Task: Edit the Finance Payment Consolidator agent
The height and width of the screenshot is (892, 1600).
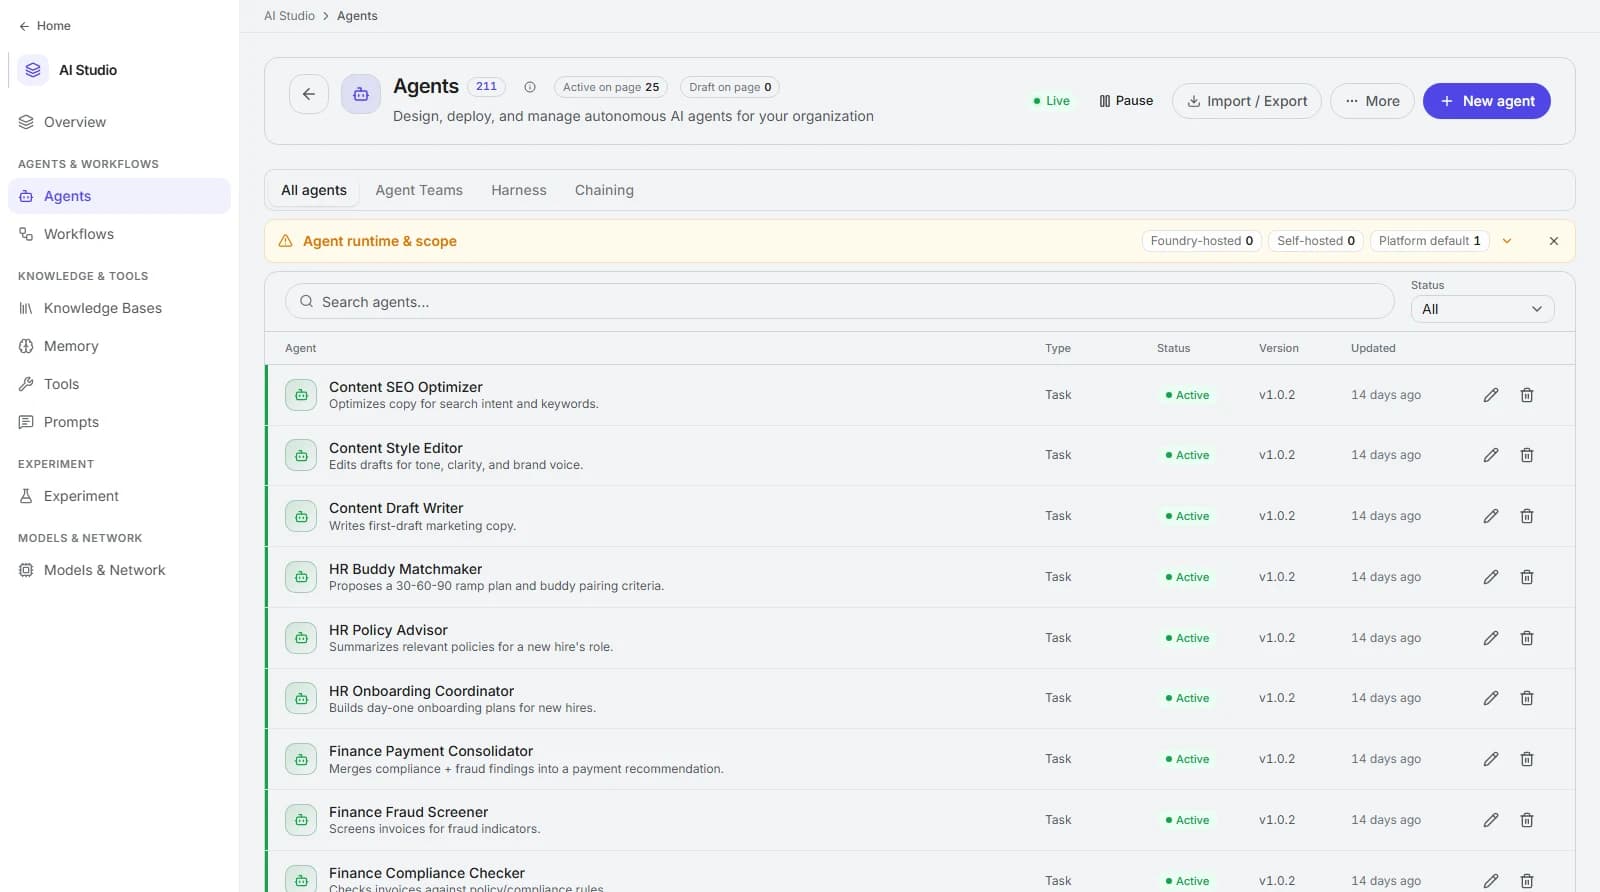Action: point(1490,759)
